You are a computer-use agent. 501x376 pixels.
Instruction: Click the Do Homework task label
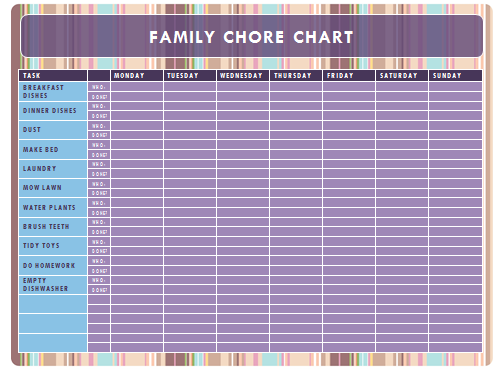coord(49,266)
